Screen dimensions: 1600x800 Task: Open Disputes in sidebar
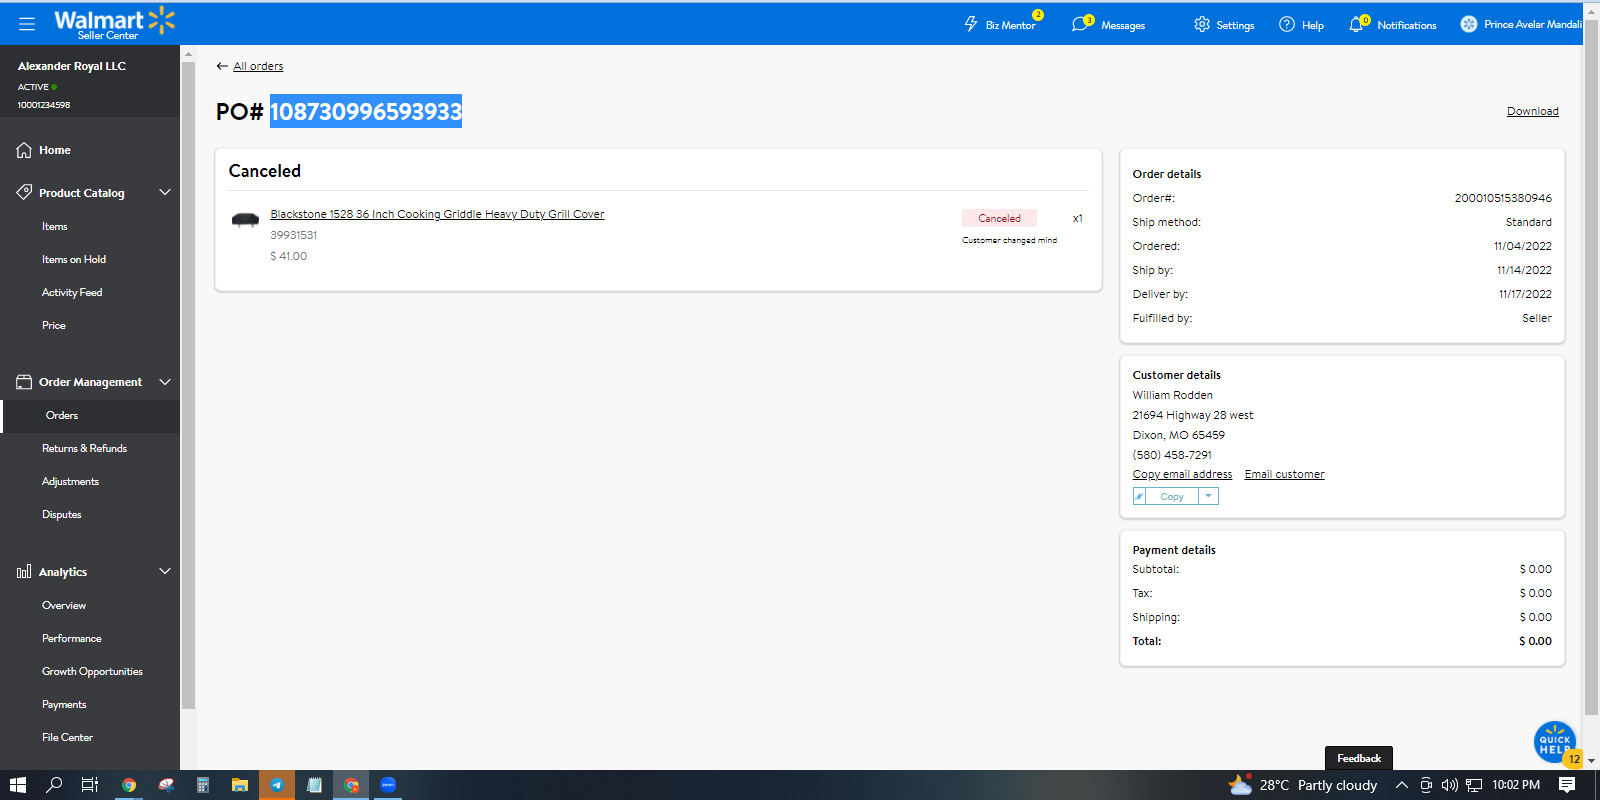pyautogui.click(x=62, y=514)
